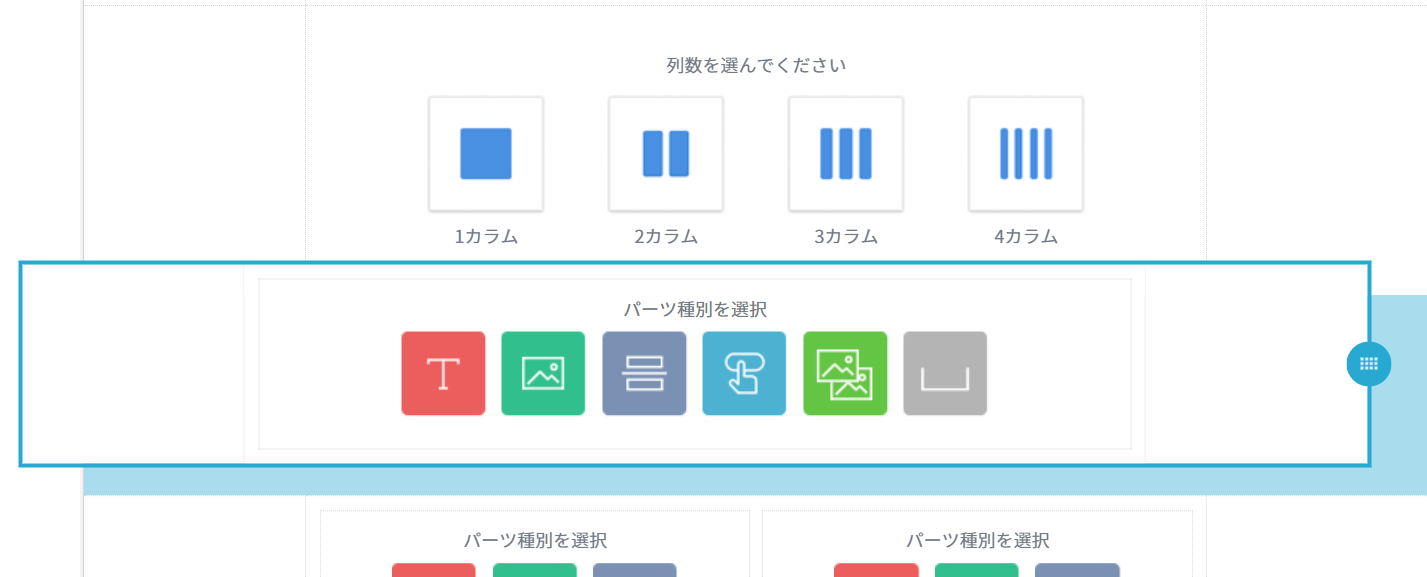
Task: Choose the 2カラム two-column layout icon
Action: [666, 154]
